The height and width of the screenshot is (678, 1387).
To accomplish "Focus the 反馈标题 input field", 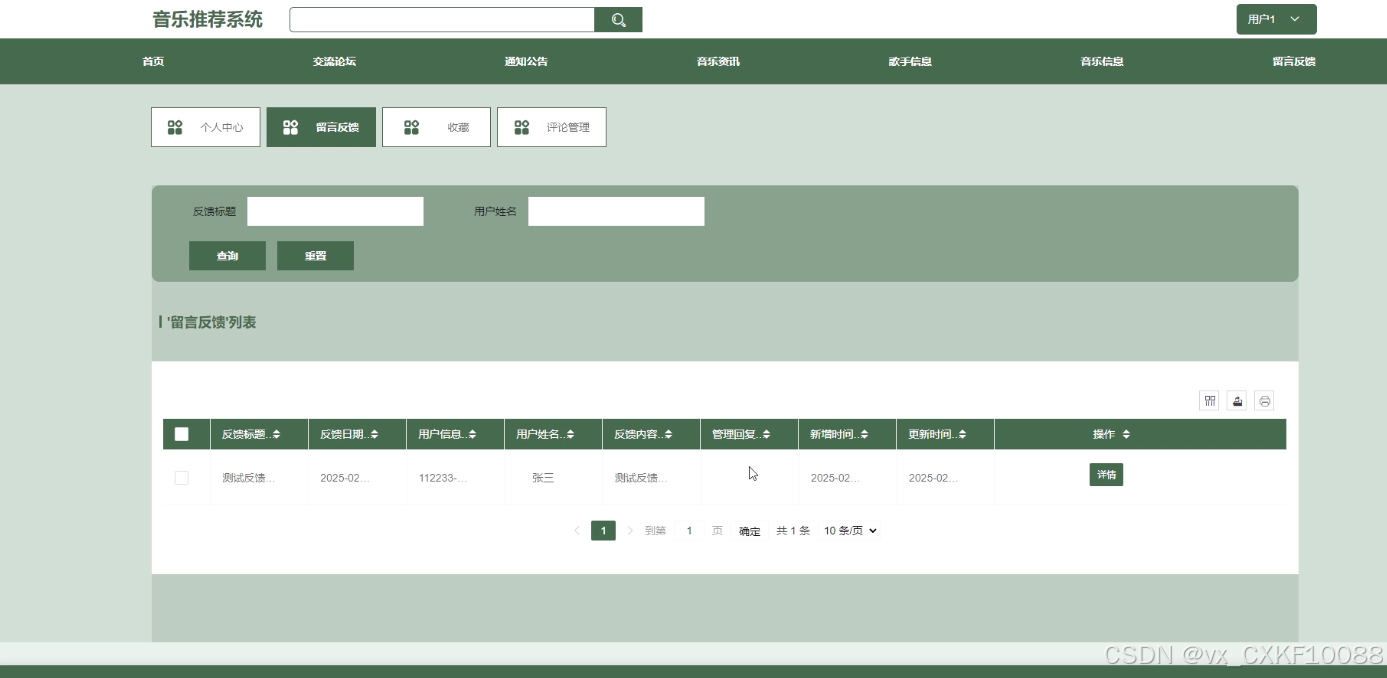I will pos(336,211).
